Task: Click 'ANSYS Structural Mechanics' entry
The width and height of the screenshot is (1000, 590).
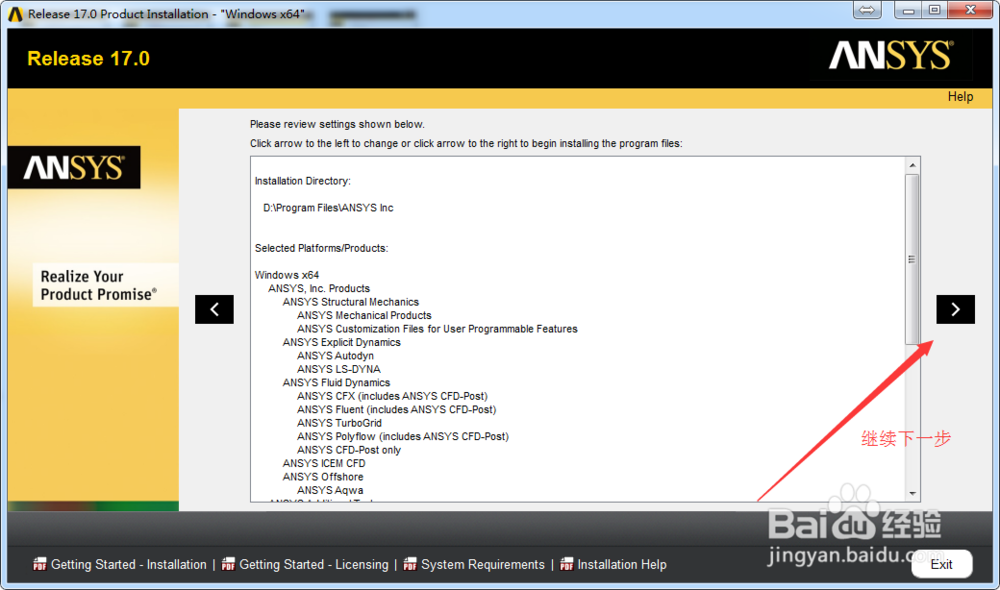Action: 351,302
